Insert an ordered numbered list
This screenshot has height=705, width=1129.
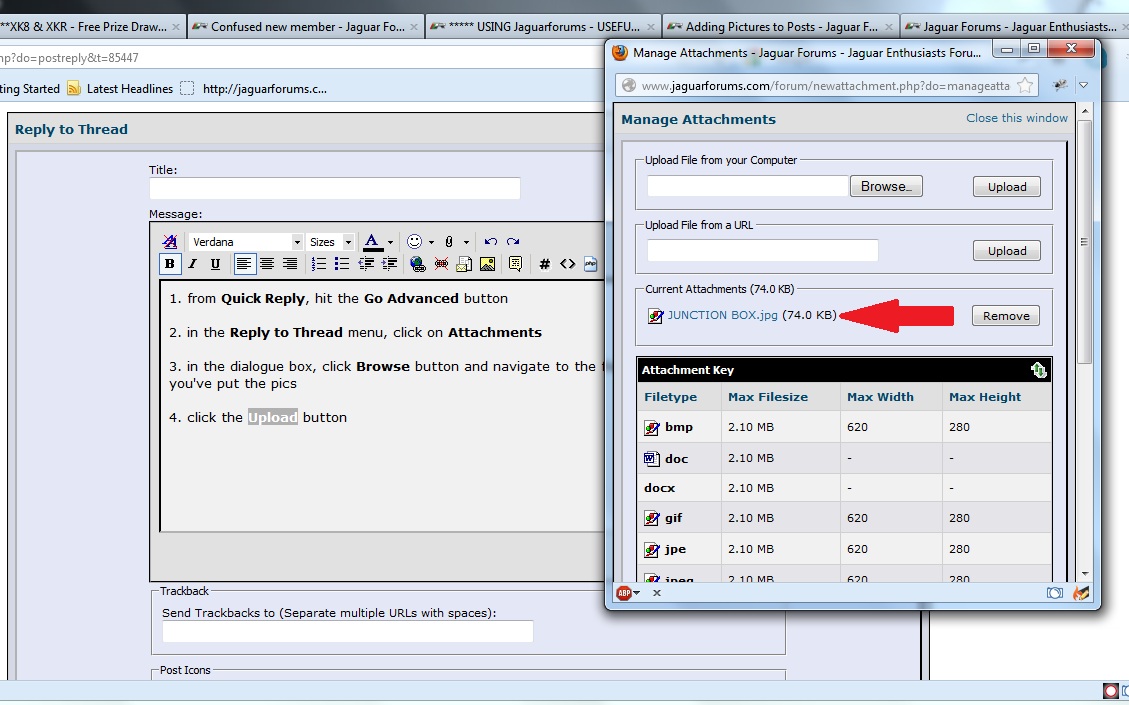pyautogui.click(x=318, y=264)
